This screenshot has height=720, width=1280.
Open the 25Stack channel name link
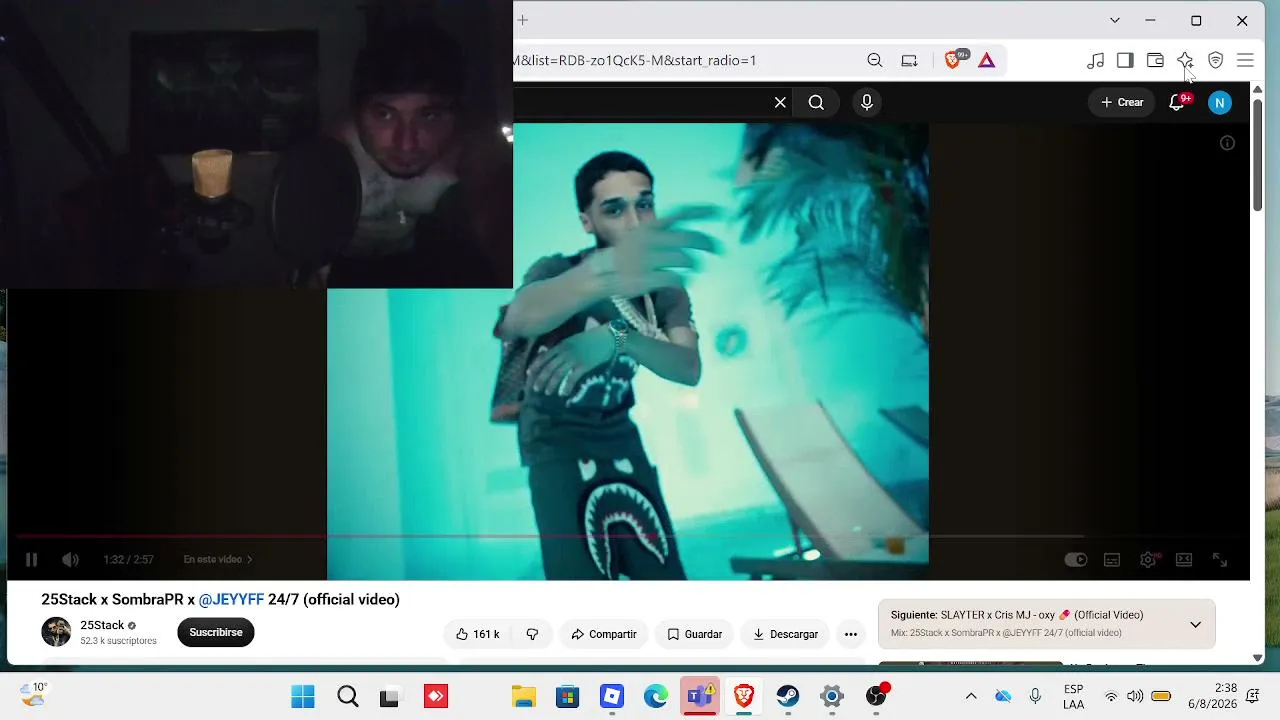click(102, 626)
